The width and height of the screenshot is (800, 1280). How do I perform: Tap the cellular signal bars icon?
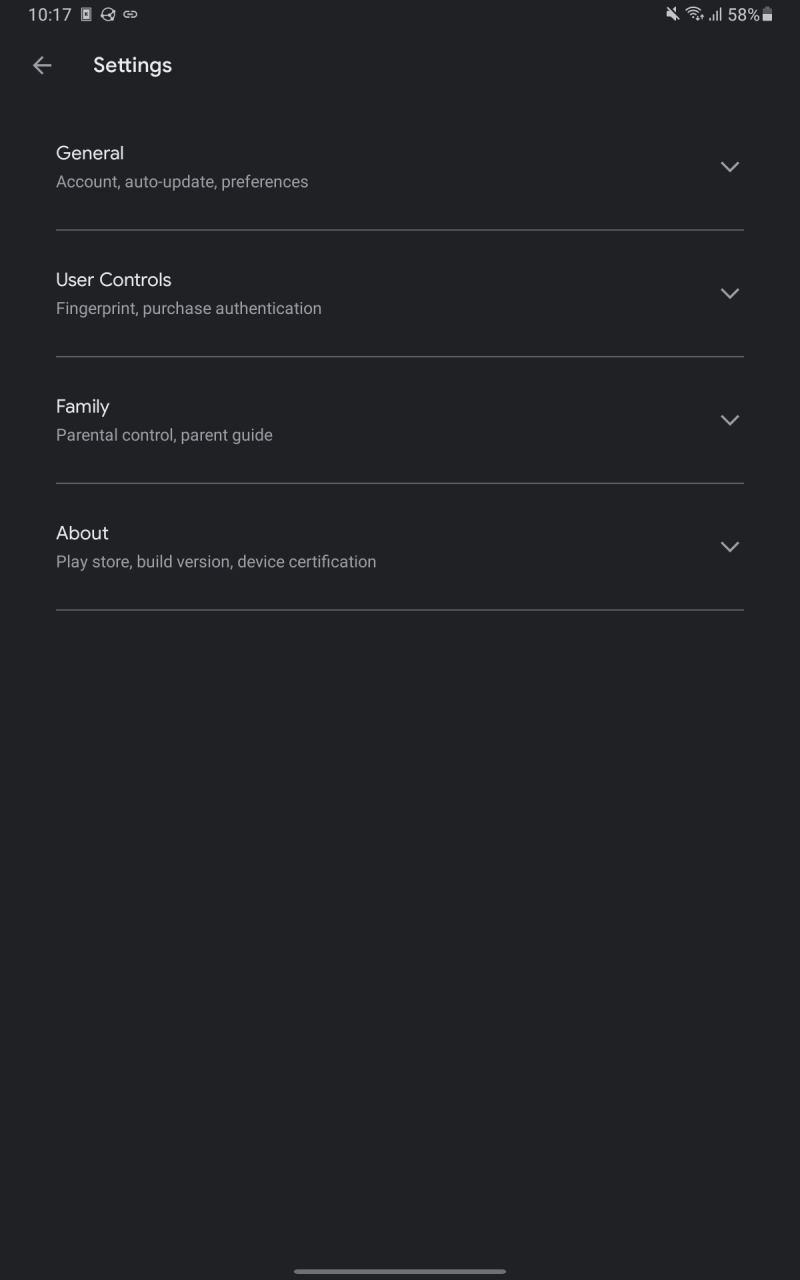[715, 14]
